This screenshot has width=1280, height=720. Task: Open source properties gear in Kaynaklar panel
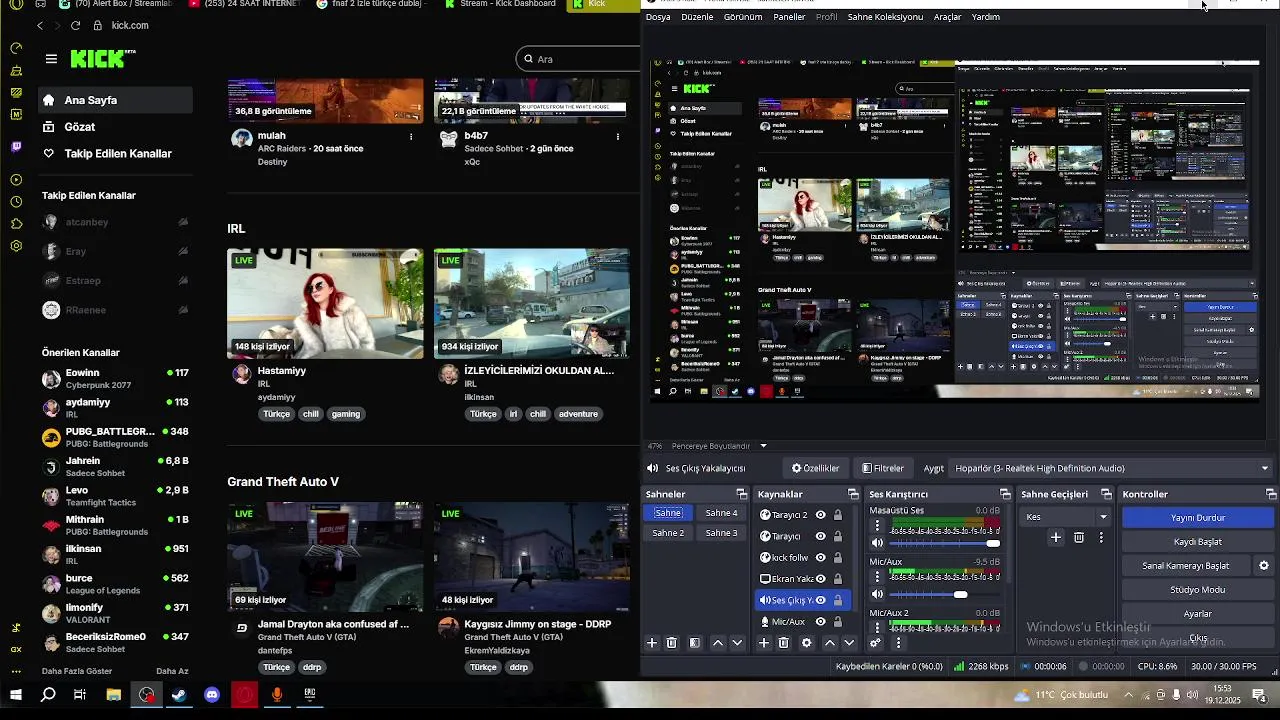pos(807,643)
